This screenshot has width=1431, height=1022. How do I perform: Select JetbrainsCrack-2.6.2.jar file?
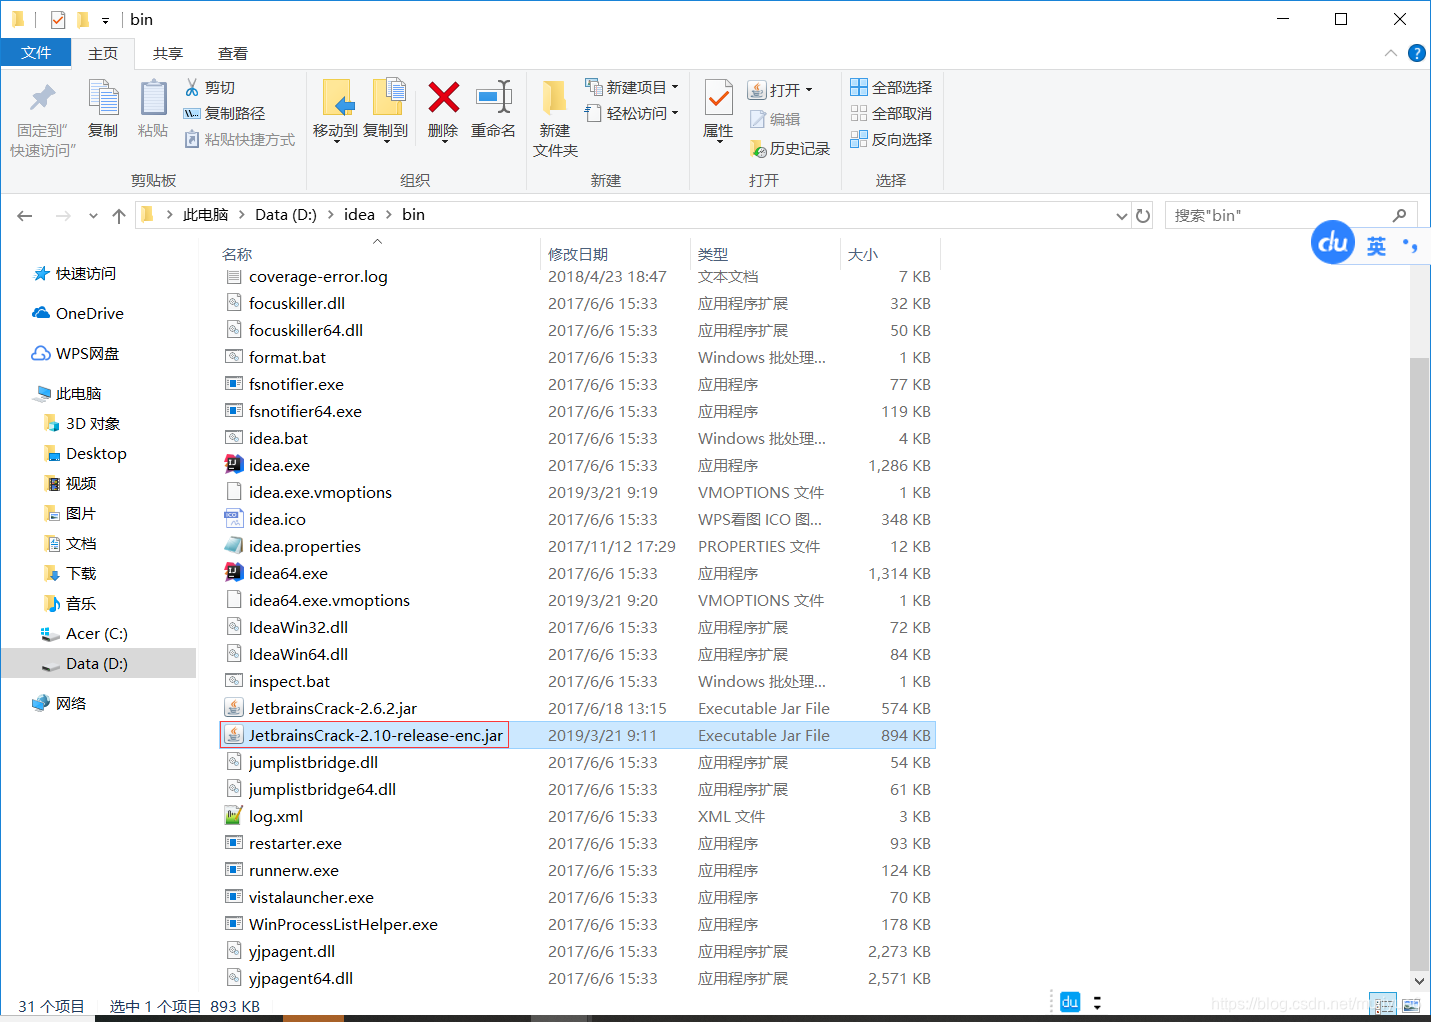tap(332, 709)
